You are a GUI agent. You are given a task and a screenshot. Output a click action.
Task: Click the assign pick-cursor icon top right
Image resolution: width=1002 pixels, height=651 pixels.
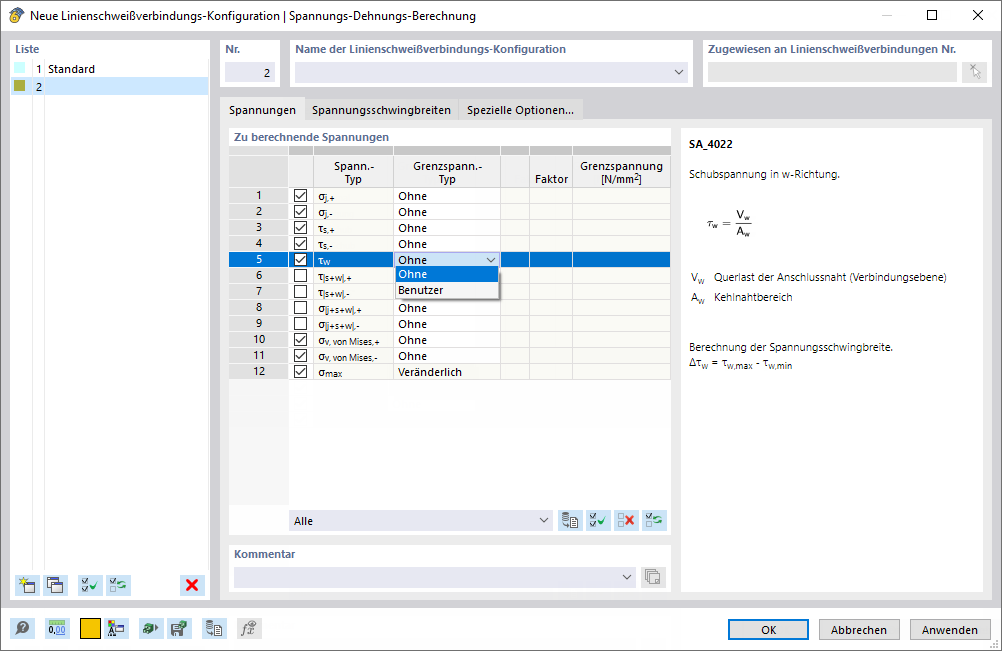click(x=975, y=72)
